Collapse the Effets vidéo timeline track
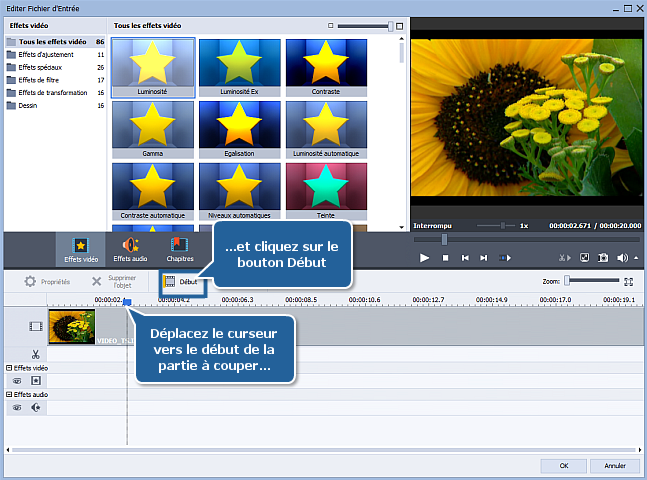 coord(9,368)
